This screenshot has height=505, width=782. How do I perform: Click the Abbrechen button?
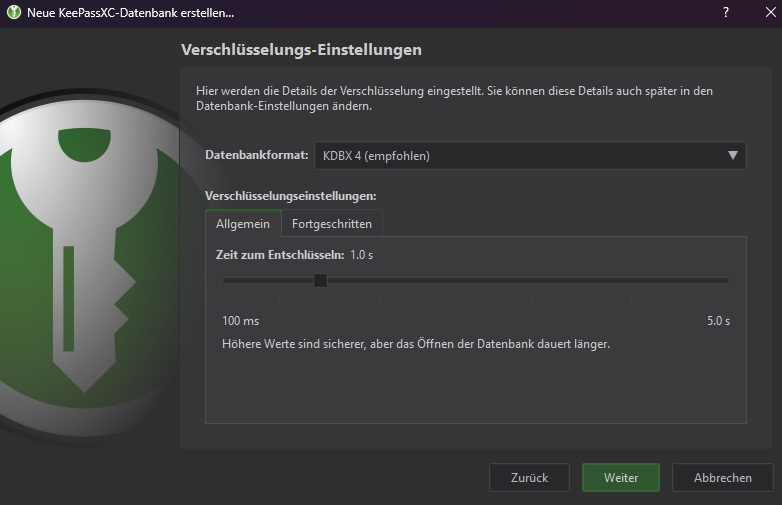(x=723, y=478)
